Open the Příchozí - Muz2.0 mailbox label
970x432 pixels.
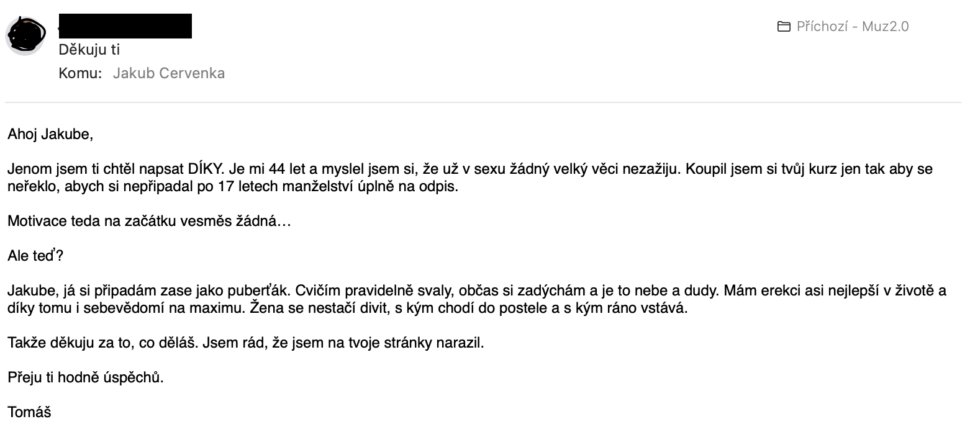pyautogui.click(x=852, y=27)
